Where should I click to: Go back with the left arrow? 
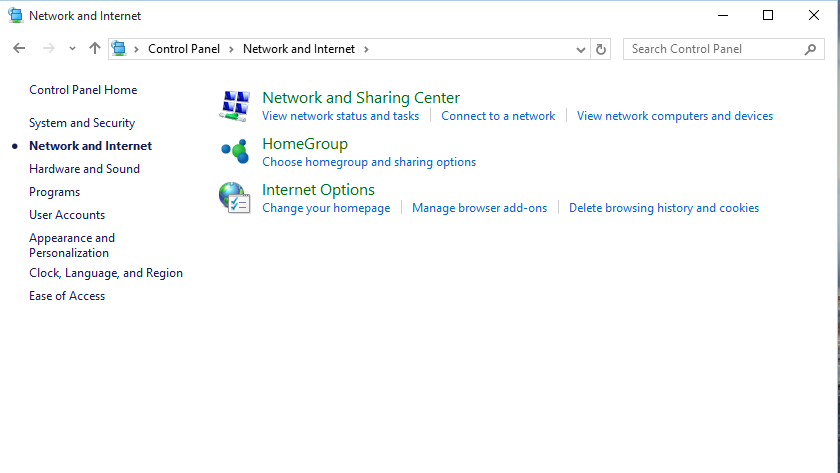[x=19, y=49]
